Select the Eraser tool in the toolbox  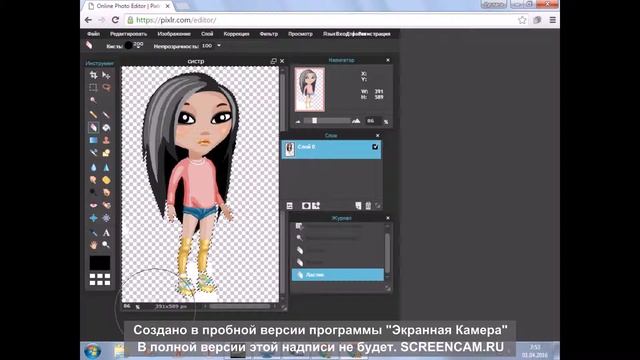(x=93, y=127)
